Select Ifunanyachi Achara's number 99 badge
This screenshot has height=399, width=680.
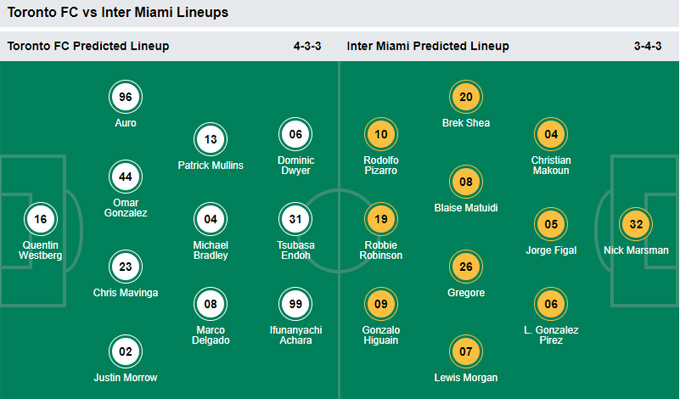(295, 304)
